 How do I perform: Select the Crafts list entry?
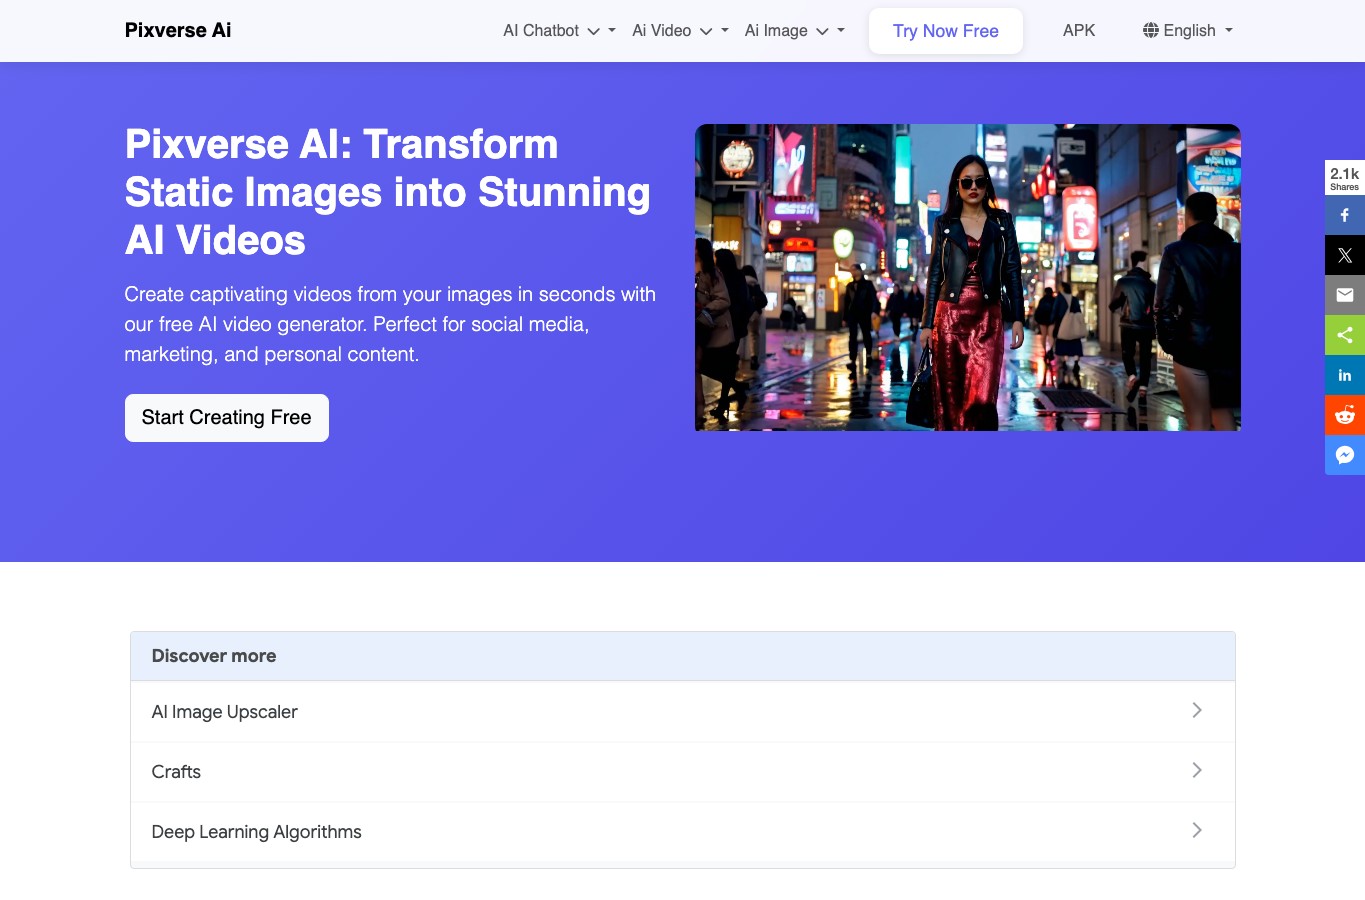[x=683, y=772]
